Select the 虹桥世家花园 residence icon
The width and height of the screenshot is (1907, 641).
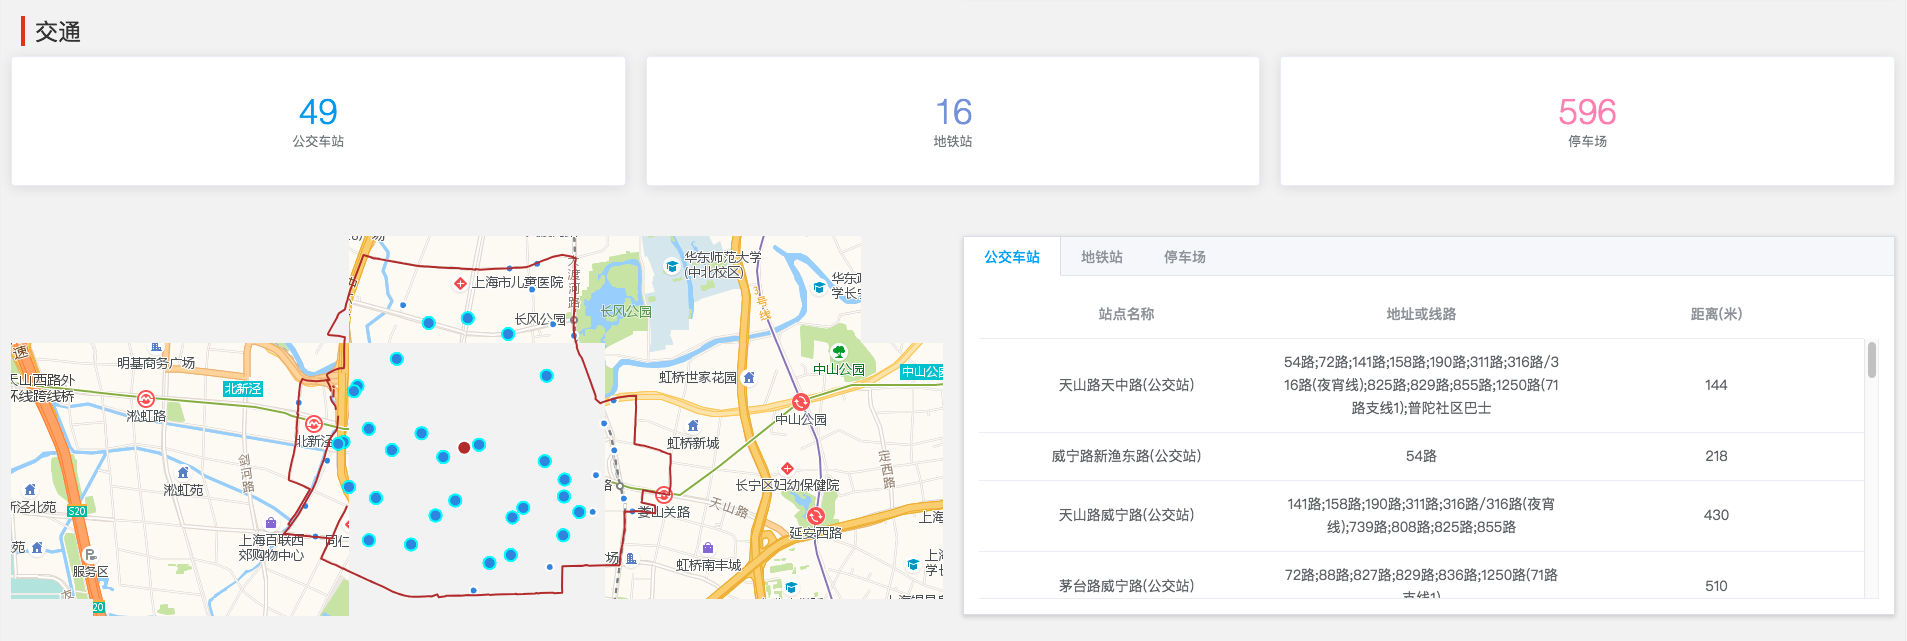click(x=749, y=377)
